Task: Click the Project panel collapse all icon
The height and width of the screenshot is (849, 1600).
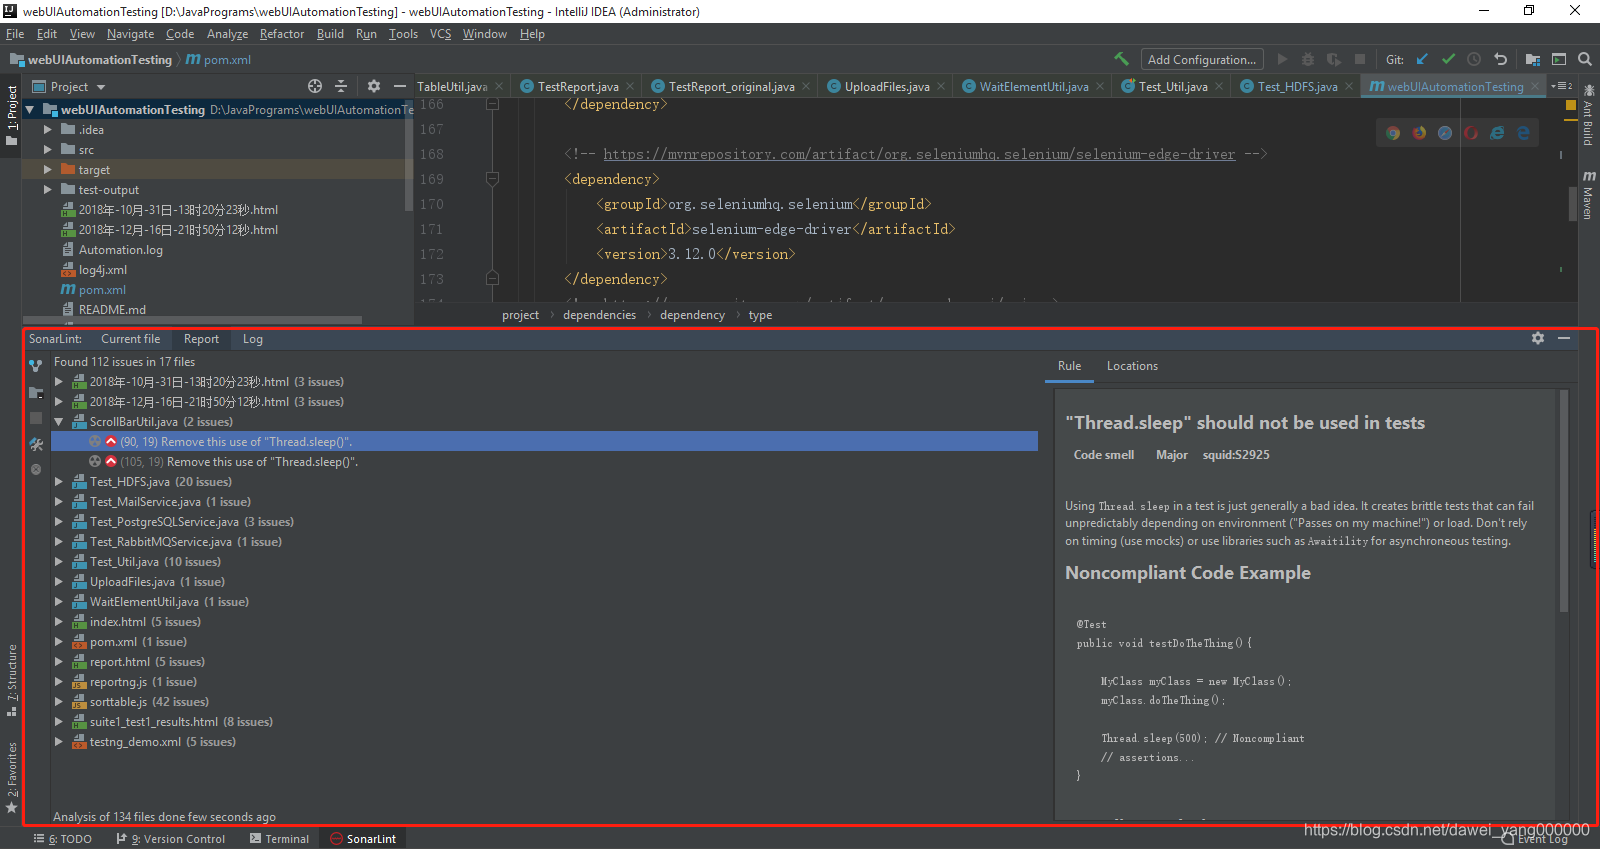Action: [341, 86]
